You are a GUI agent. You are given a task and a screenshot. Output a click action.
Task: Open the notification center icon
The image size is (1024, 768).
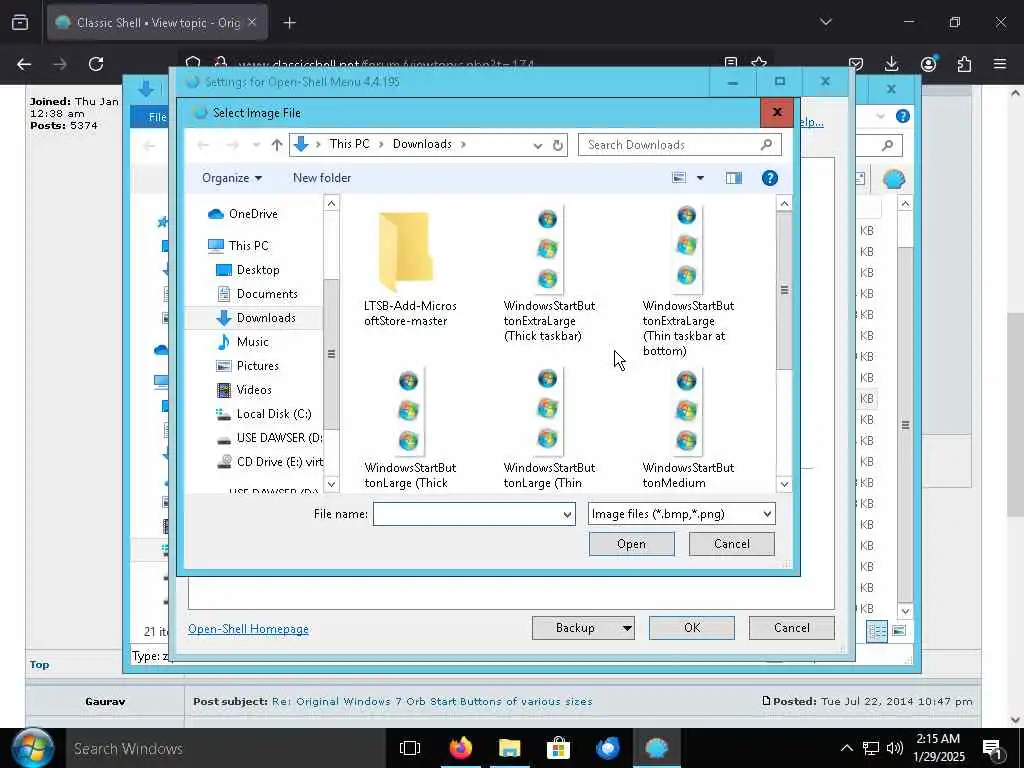coord(993,748)
